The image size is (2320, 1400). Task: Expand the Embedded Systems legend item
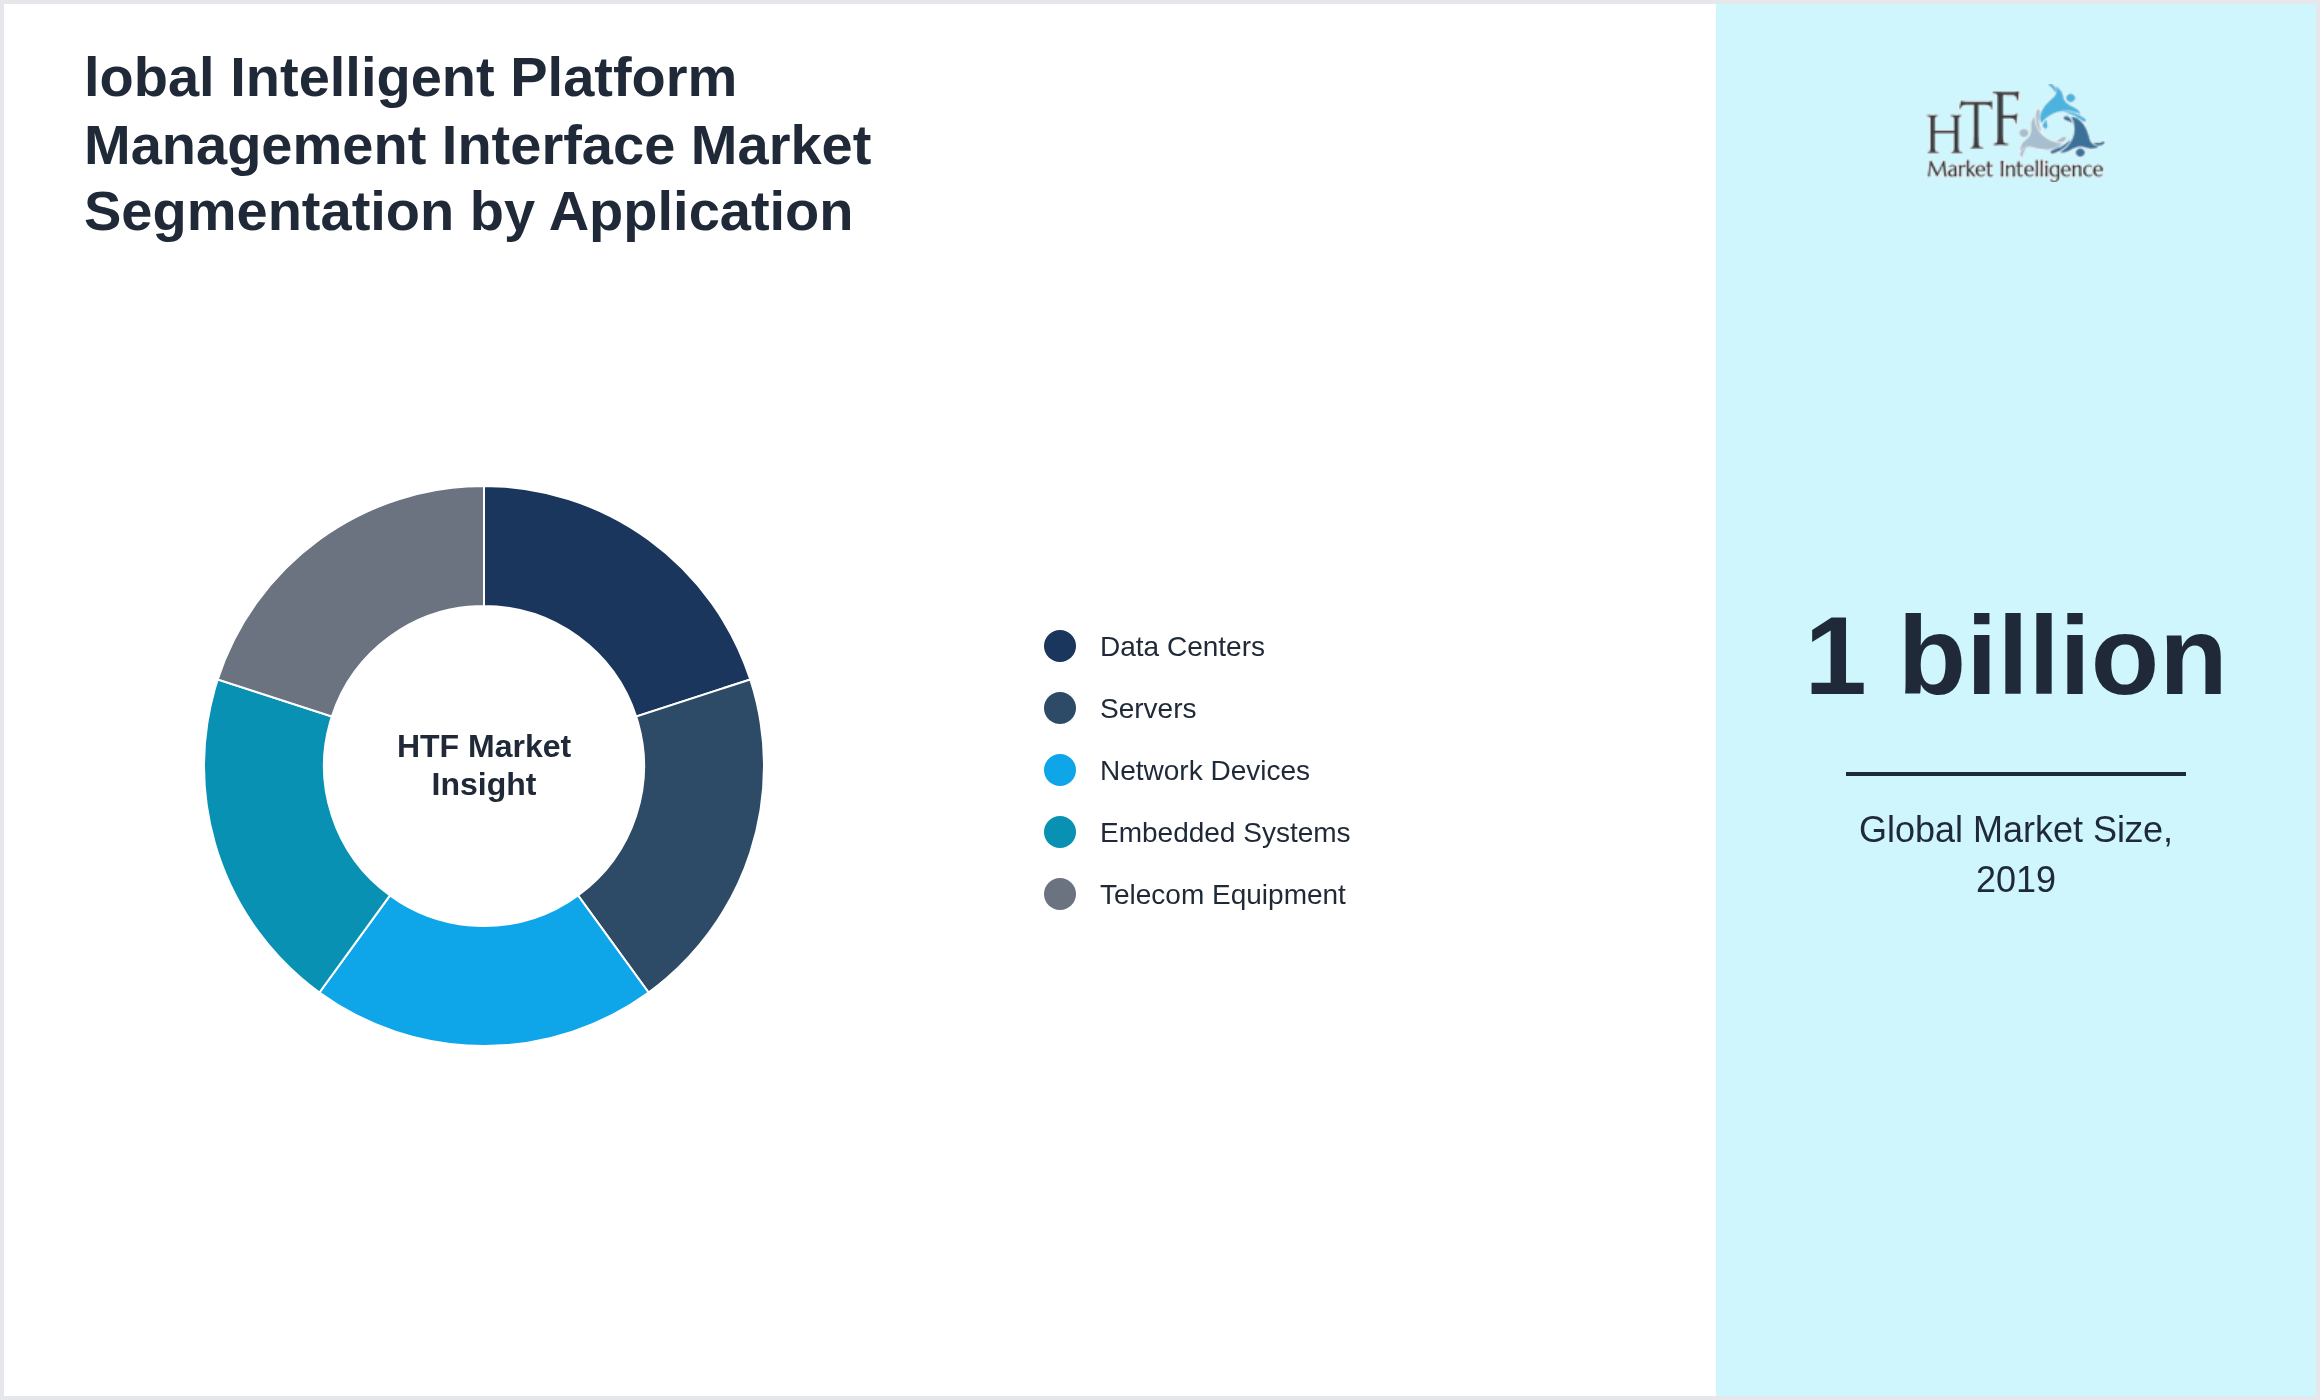[1224, 832]
